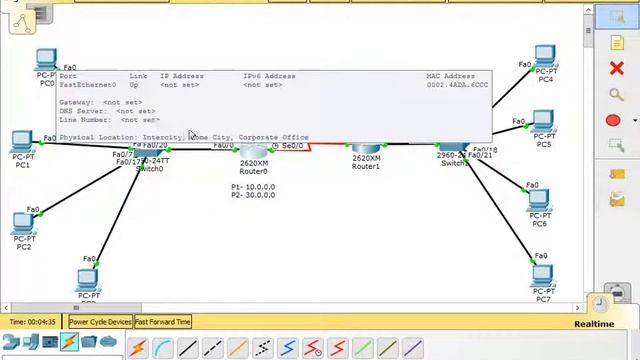This screenshot has width=640, height=360.
Task: Click the Logical workspace icon at top-left
Action: click(x=22, y=23)
